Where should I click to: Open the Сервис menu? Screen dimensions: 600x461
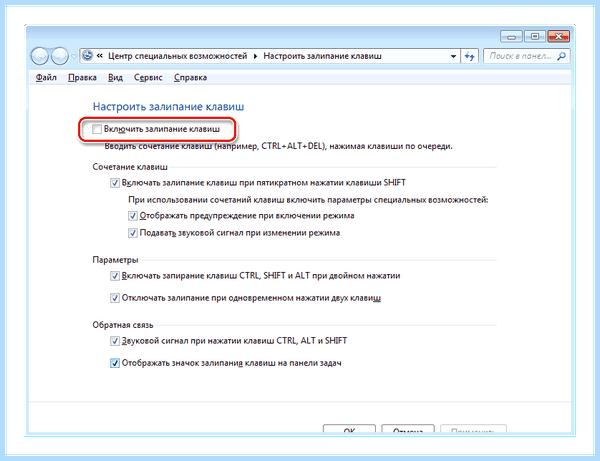148,78
